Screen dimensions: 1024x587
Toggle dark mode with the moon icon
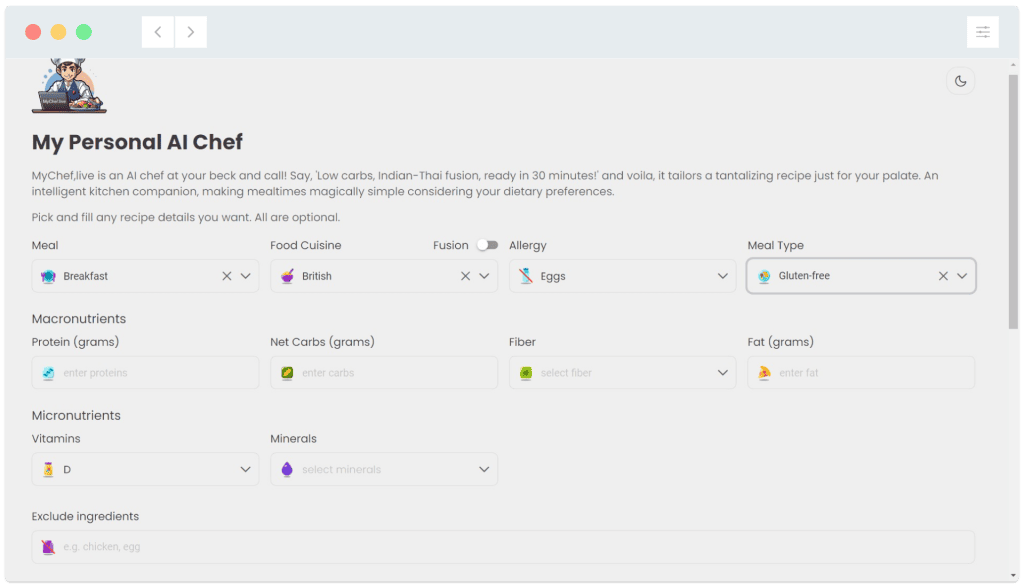960,81
